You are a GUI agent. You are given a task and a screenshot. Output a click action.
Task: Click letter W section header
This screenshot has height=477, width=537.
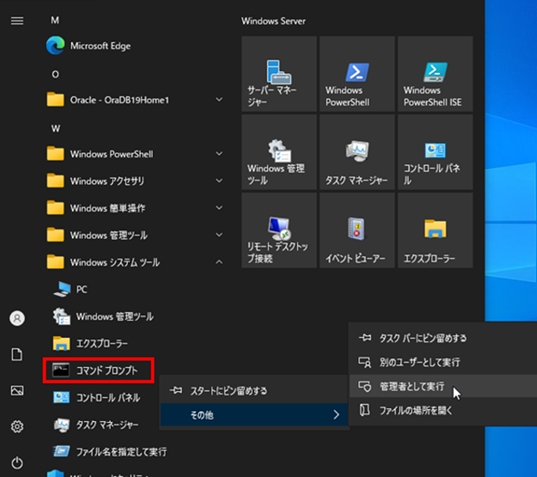pyautogui.click(x=55, y=129)
